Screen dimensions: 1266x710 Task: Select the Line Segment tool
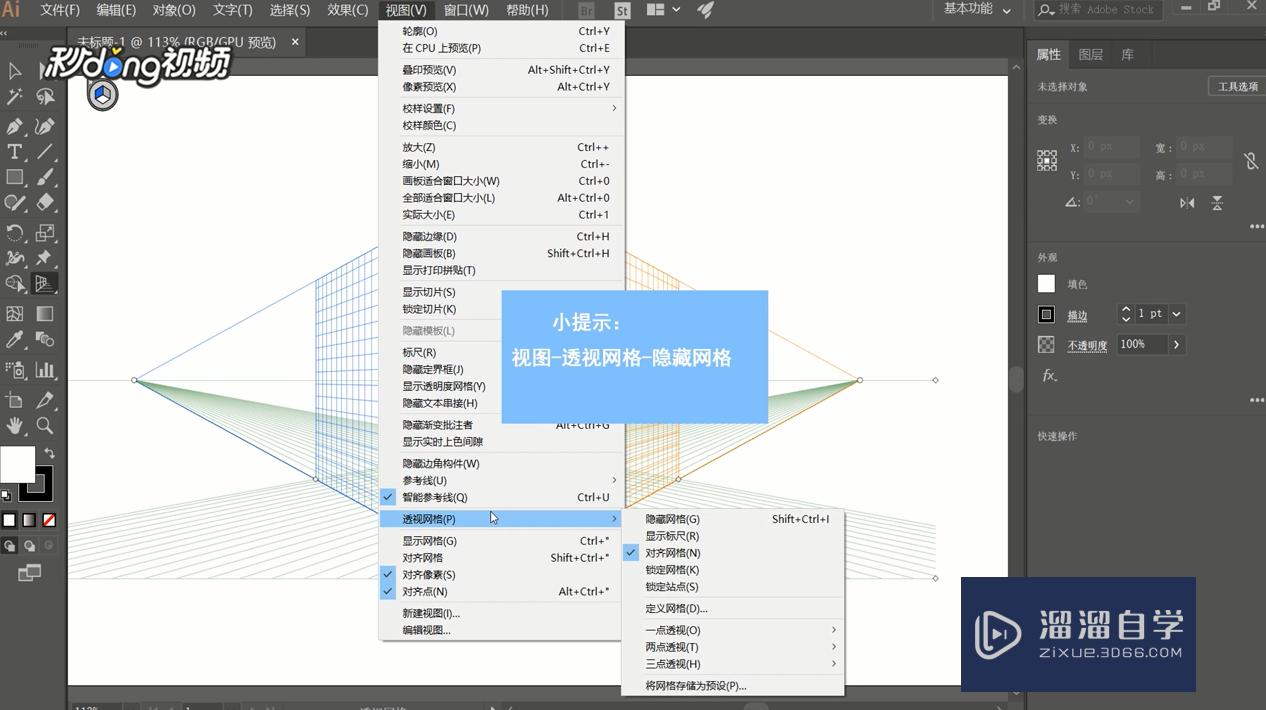pos(45,153)
